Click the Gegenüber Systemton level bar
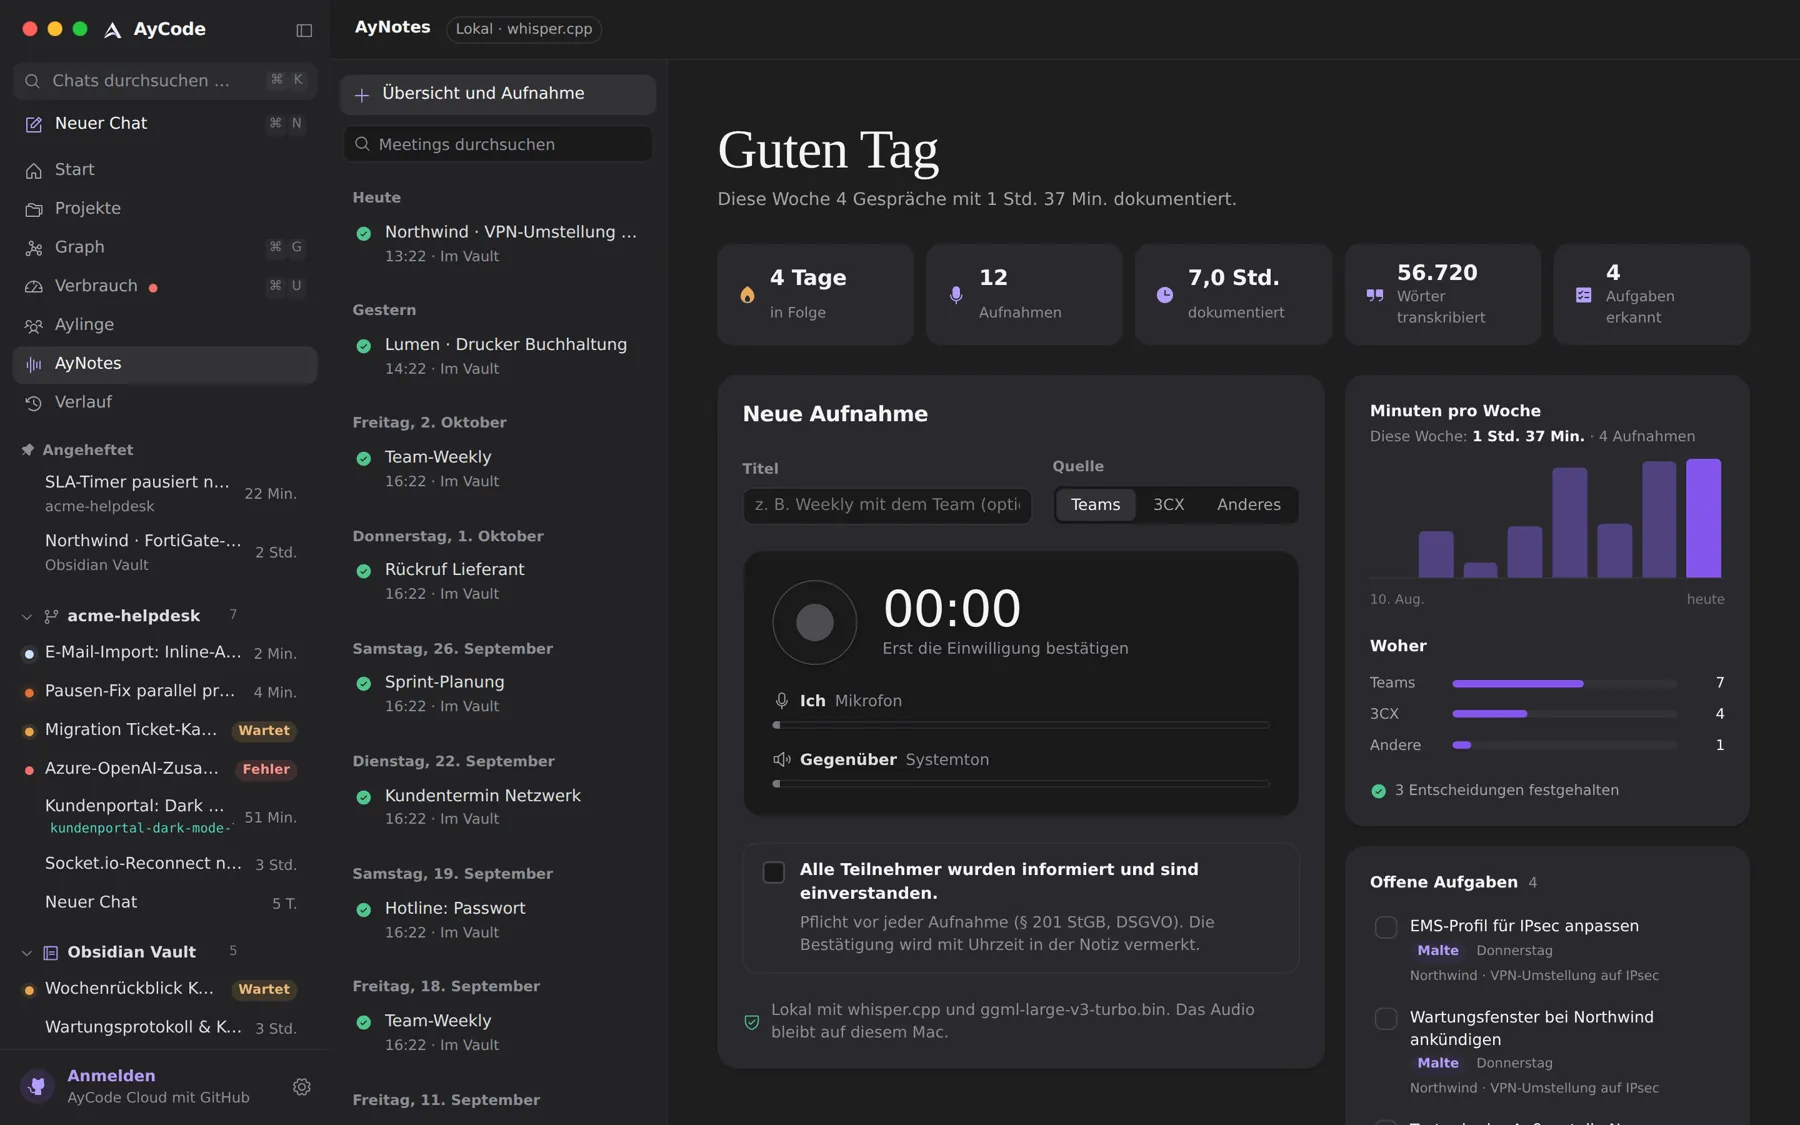Image resolution: width=1800 pixels, height=1125 pixels. coord(1021,784)
